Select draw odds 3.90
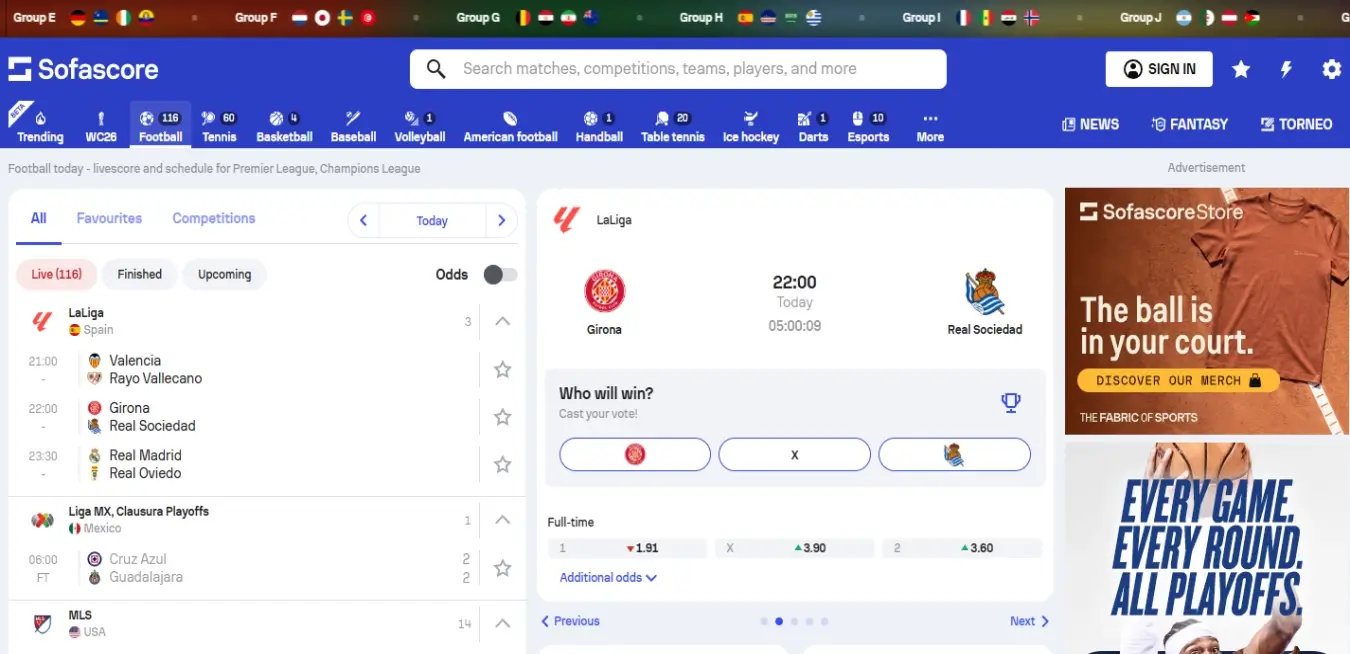This screenshot has height=654, width=1350. 795,548
